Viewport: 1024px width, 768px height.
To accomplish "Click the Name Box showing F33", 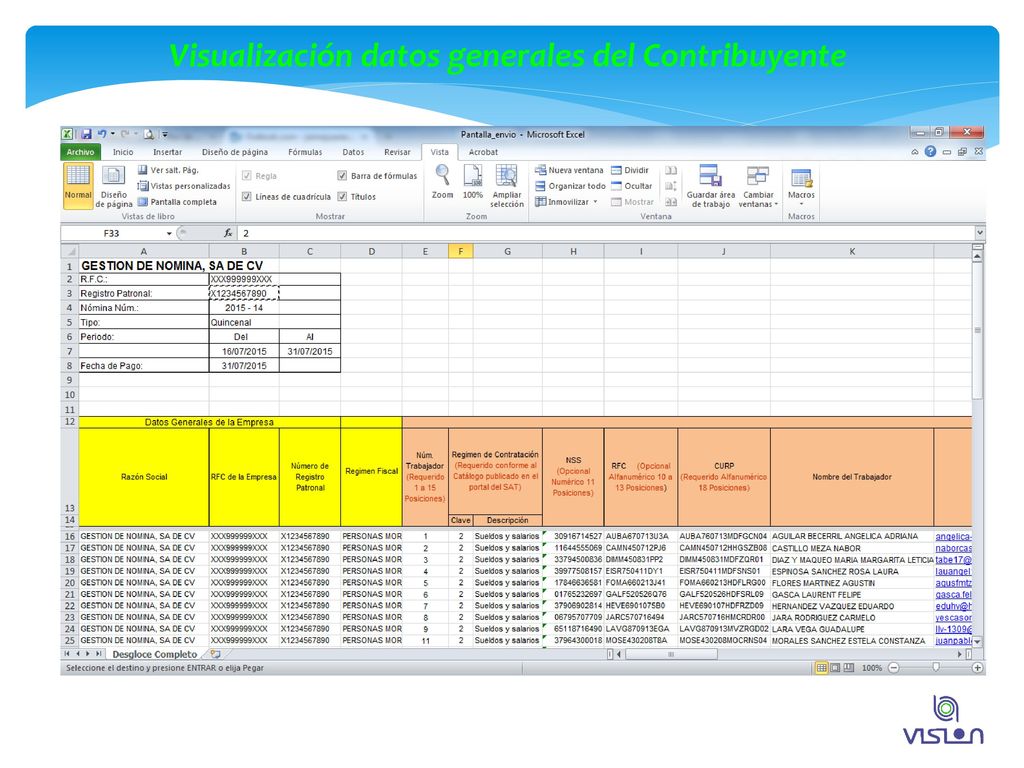I will click(112, 233).
